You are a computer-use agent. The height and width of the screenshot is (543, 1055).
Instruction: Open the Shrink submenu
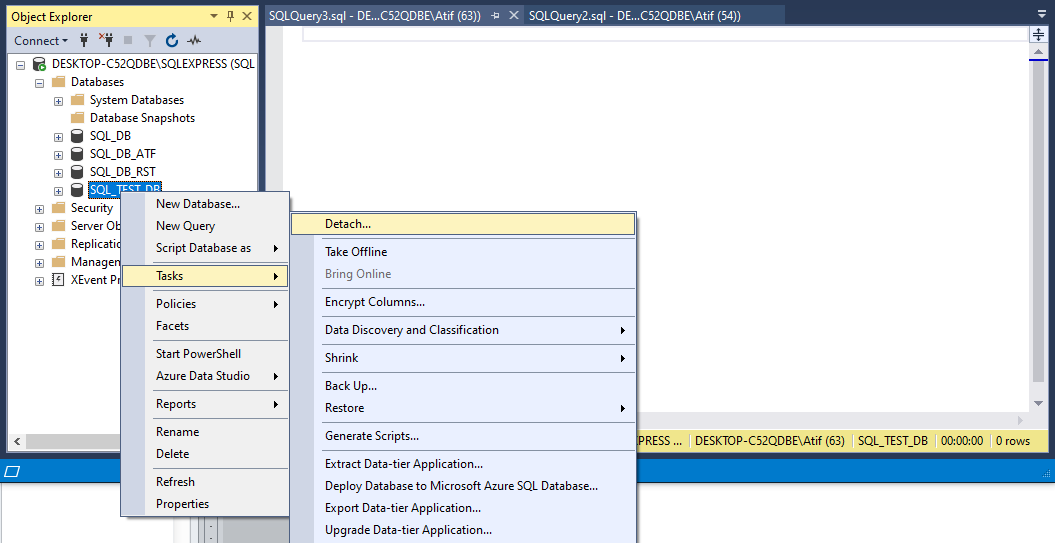click(463, 358)
